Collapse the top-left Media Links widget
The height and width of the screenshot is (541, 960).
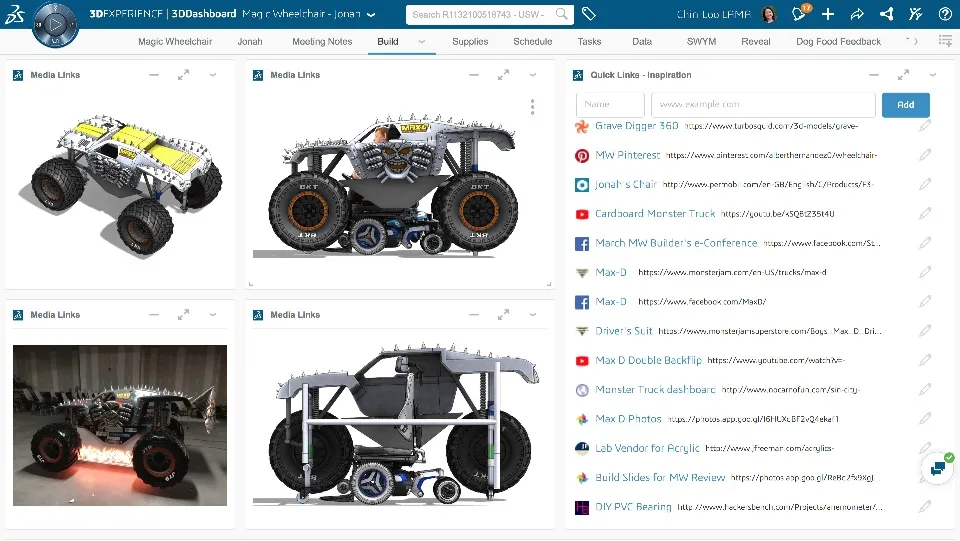pos(154,75)
